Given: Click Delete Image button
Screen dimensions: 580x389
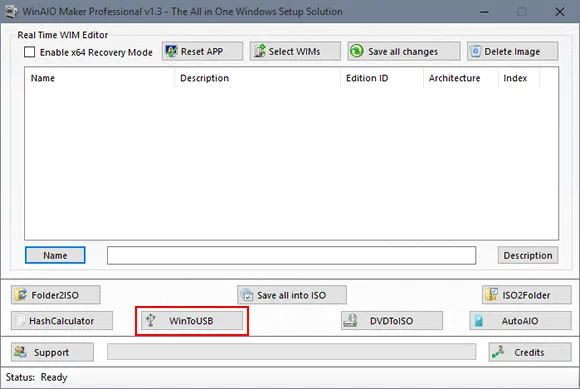Looking at the screenshot, I should coord(513,51).
